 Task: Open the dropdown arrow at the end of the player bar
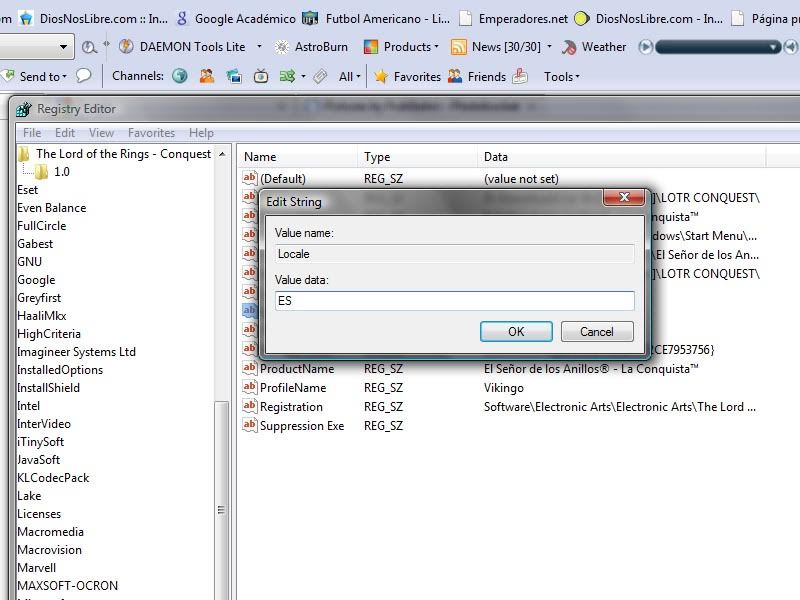pos(773,47)
